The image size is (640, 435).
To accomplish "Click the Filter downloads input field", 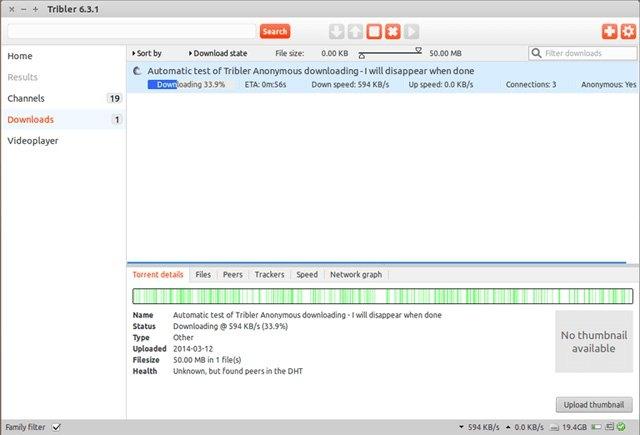I will (x=586, y=53).
